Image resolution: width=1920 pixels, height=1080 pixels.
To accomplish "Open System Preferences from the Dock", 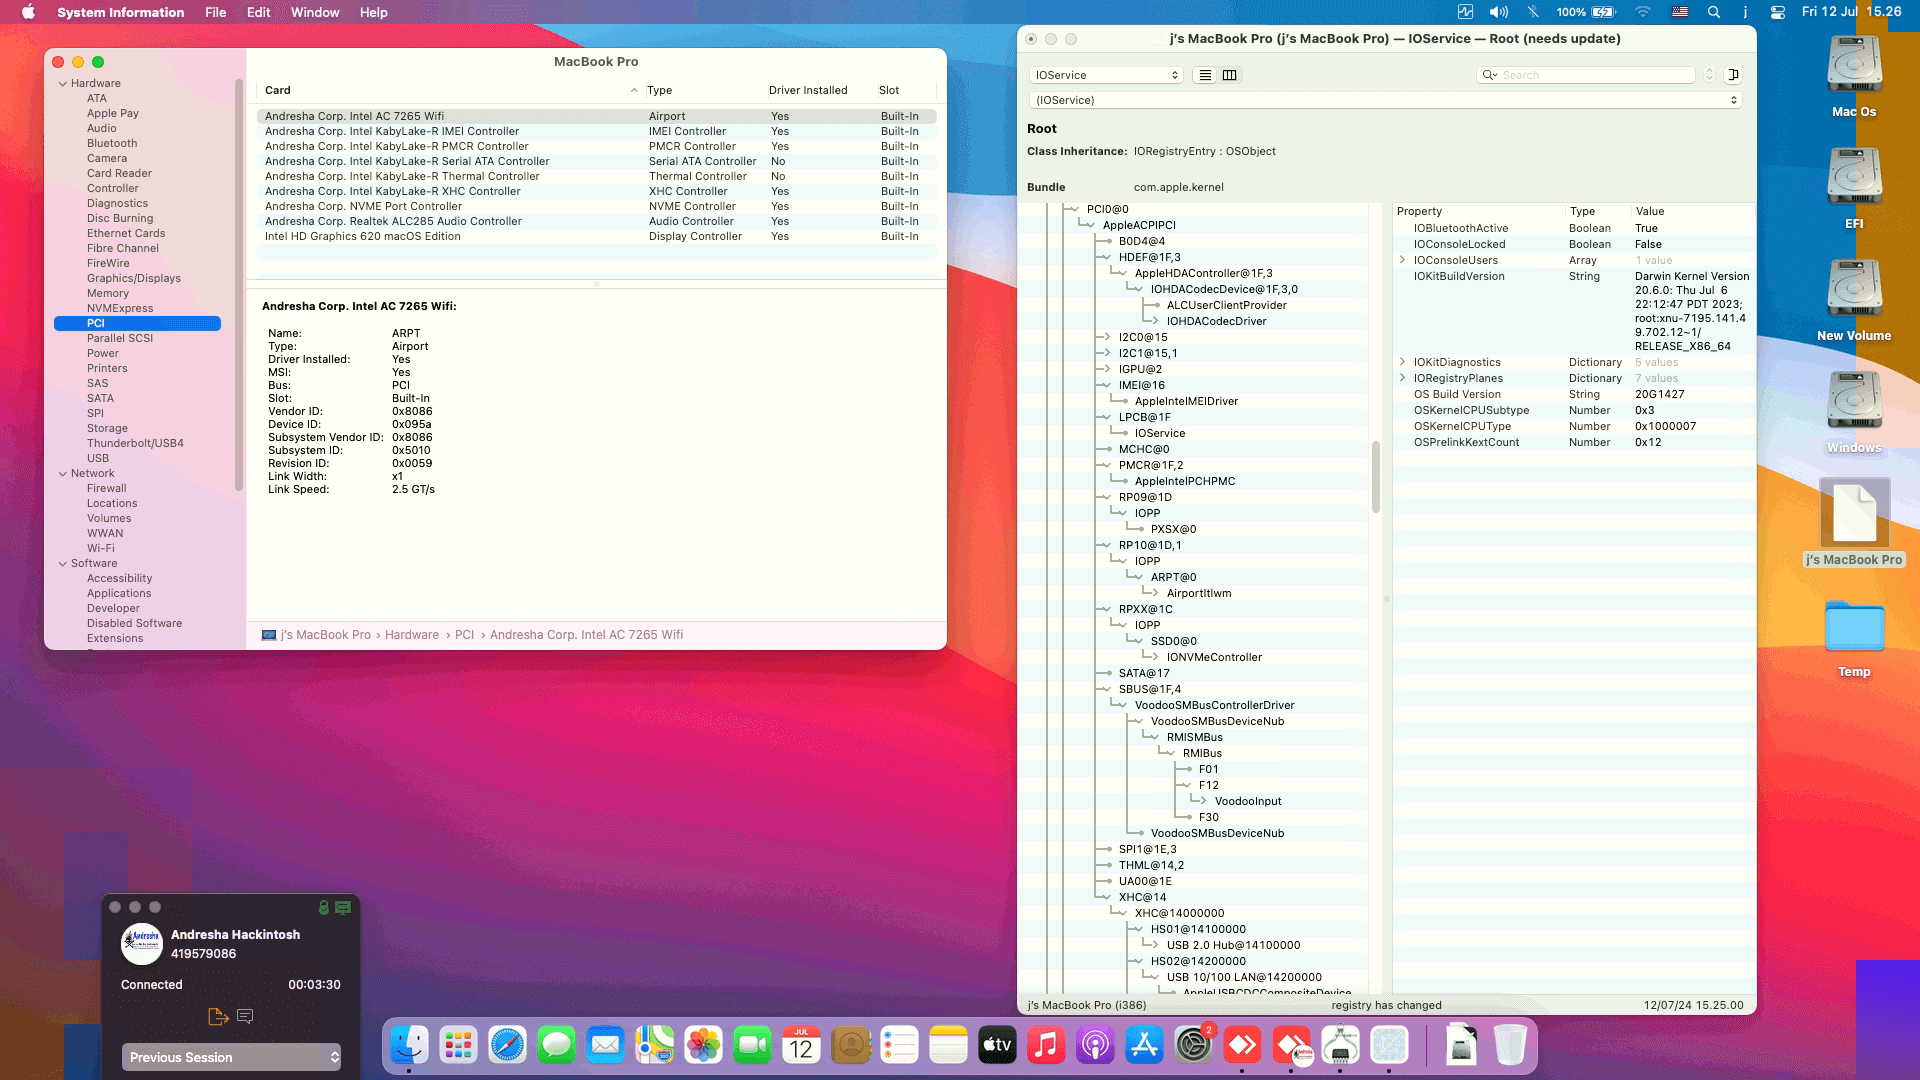I will coord(1193,1046).
